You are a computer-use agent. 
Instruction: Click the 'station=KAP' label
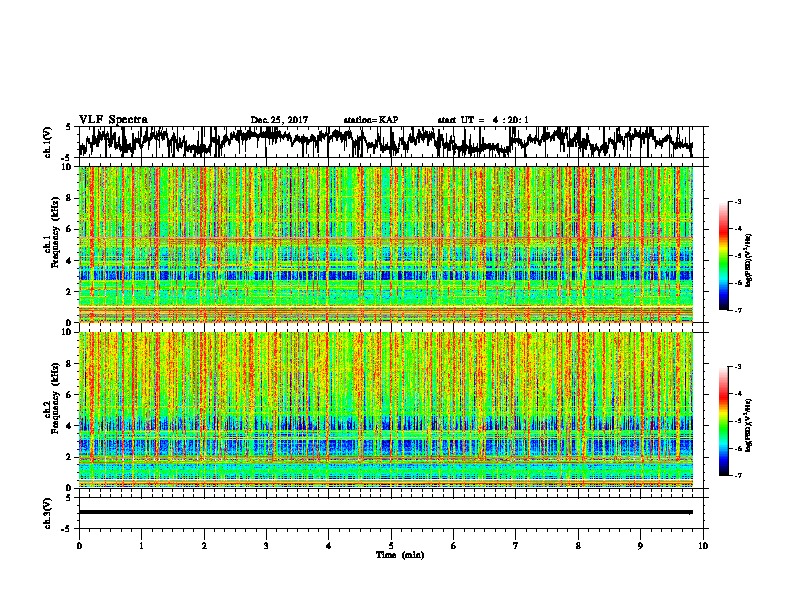click(x=371, y=120)
